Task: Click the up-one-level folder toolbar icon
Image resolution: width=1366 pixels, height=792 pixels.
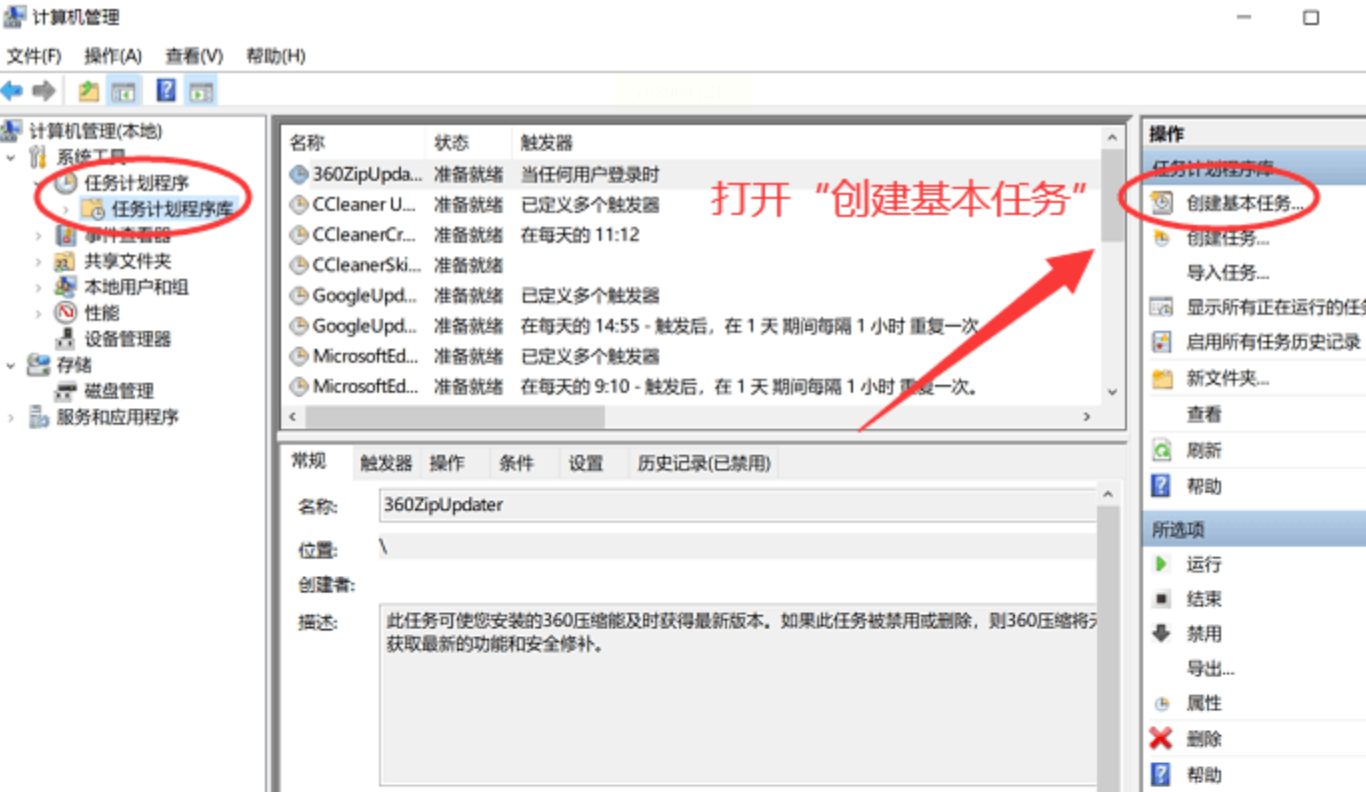Action: click(x=89, y=92)
